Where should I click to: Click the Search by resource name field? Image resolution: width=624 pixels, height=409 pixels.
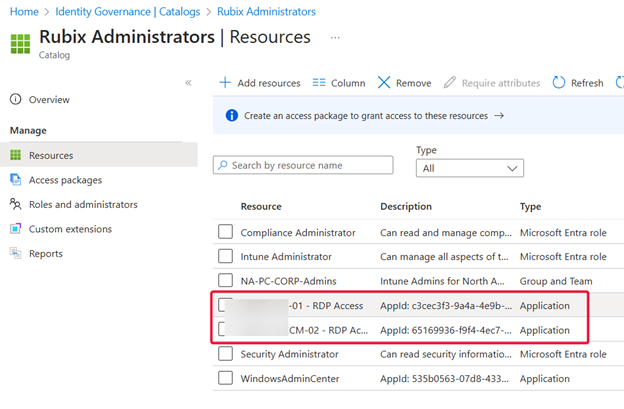303,165
